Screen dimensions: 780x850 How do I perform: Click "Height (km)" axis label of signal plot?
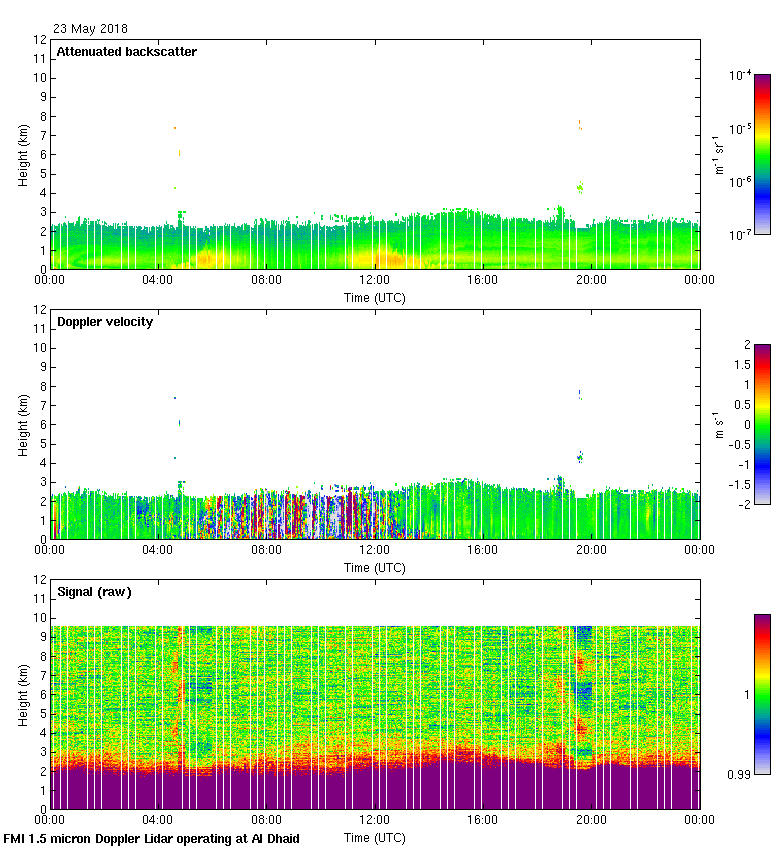23,695
